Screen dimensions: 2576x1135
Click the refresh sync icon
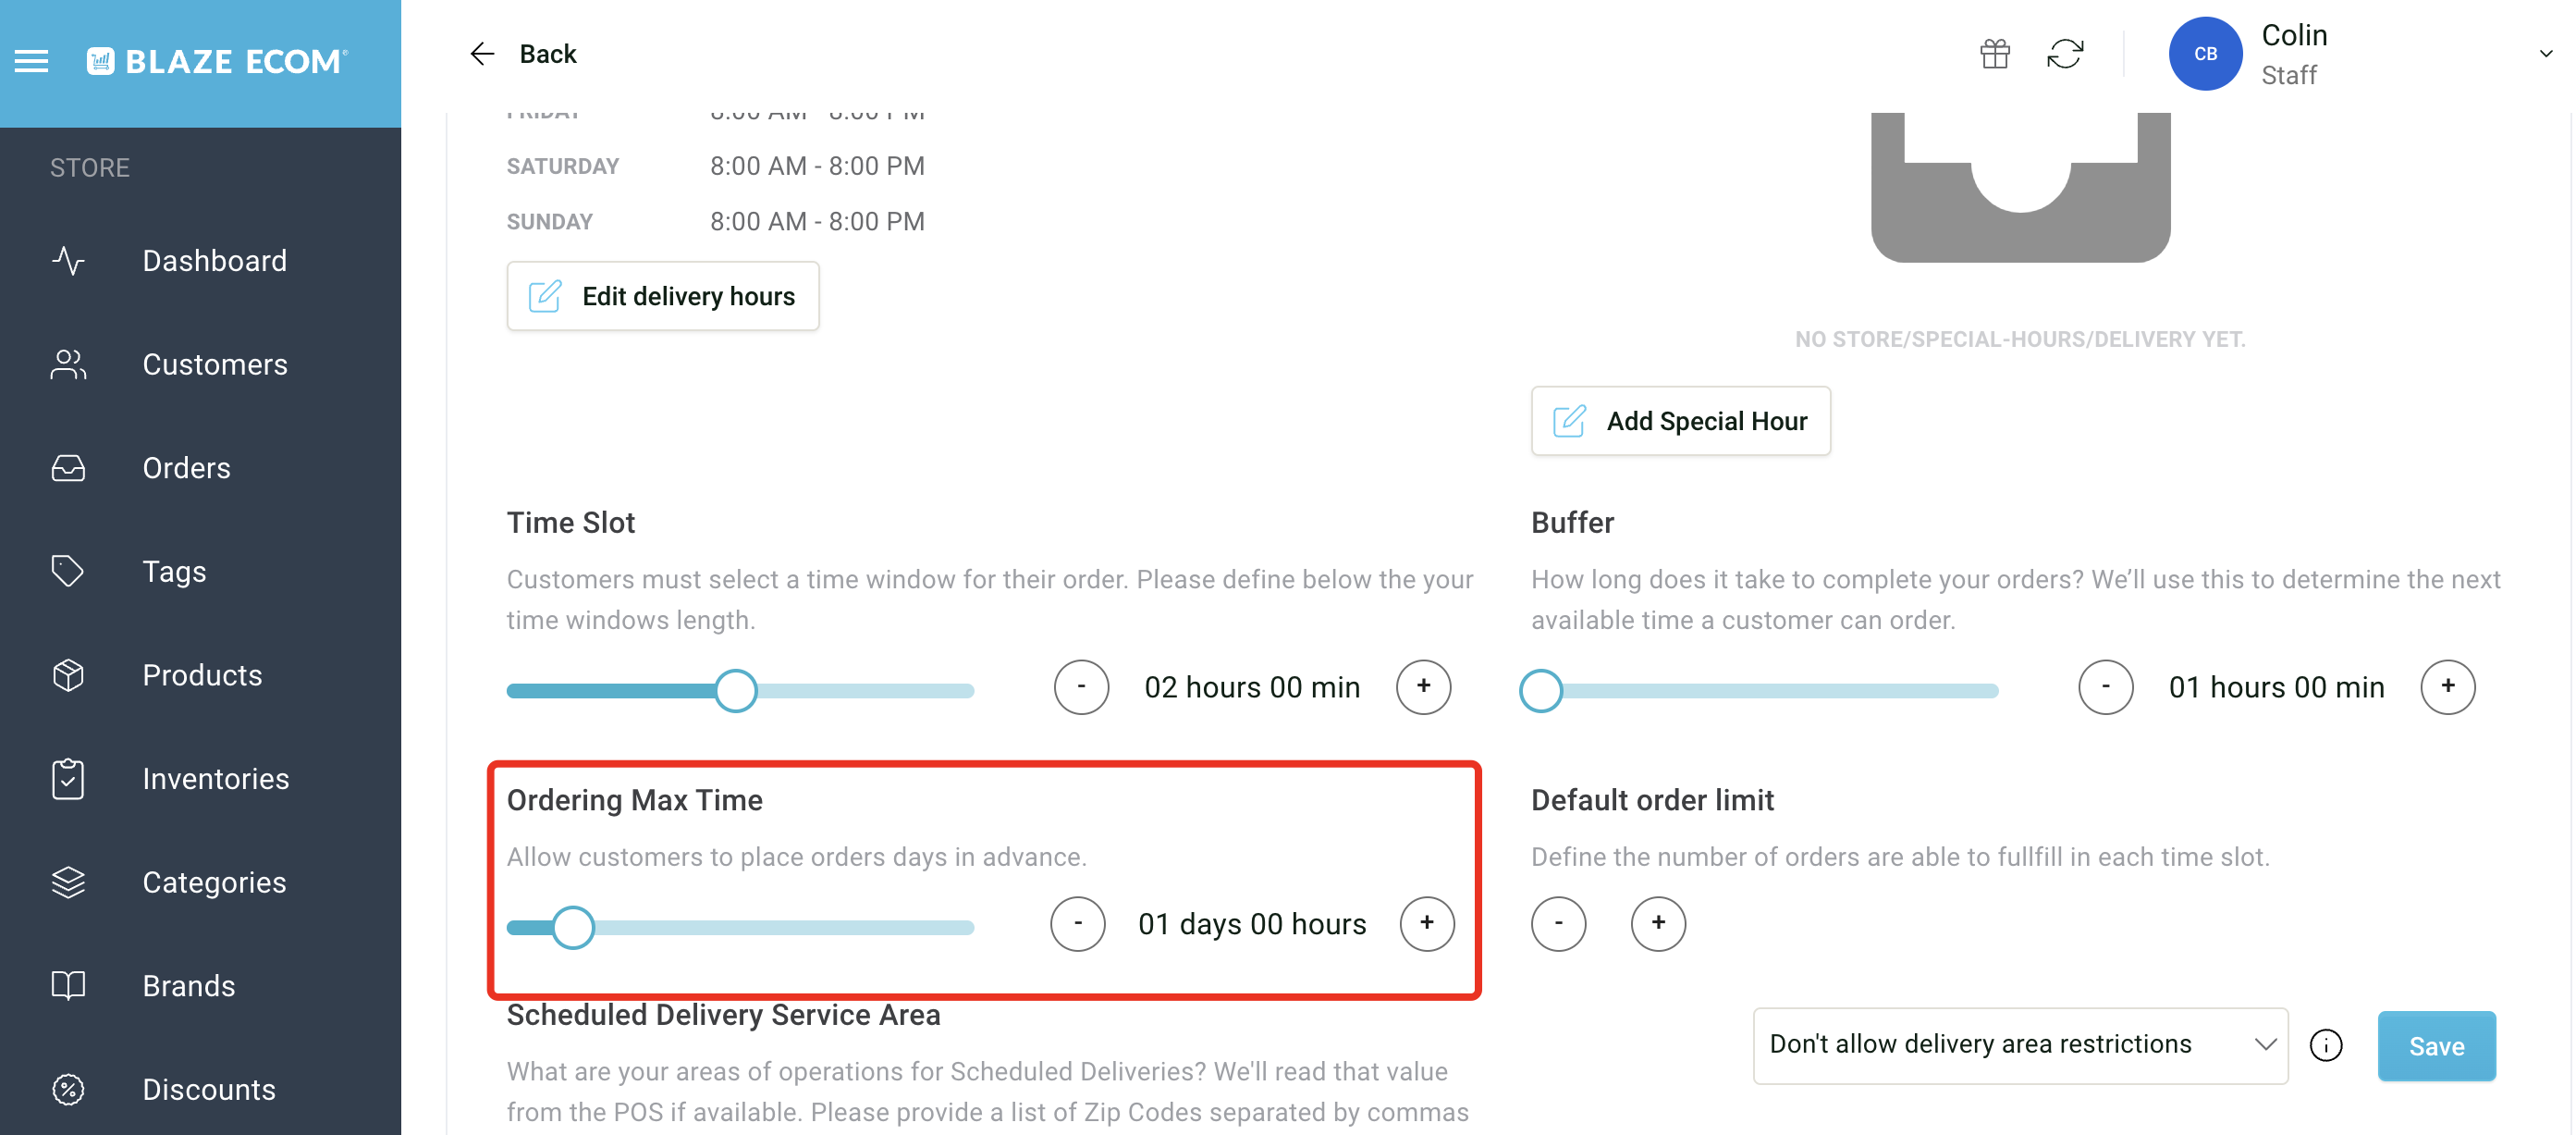pyautogui.click(x=2065, y=54)
